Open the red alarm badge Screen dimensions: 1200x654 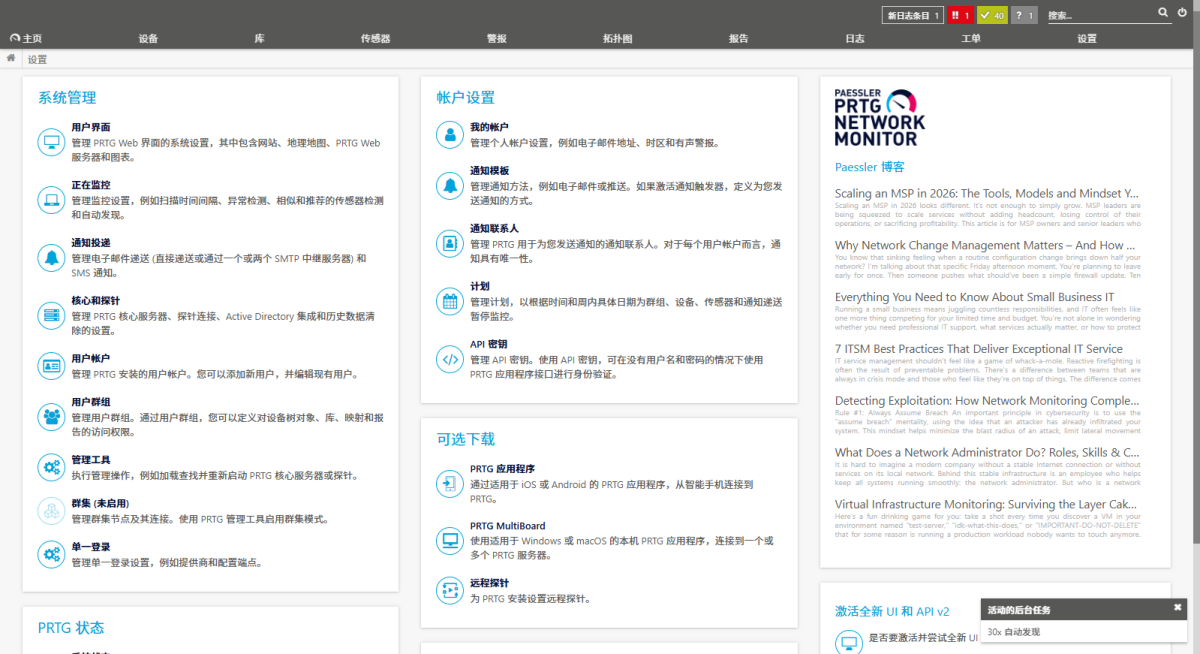point(959,14)
